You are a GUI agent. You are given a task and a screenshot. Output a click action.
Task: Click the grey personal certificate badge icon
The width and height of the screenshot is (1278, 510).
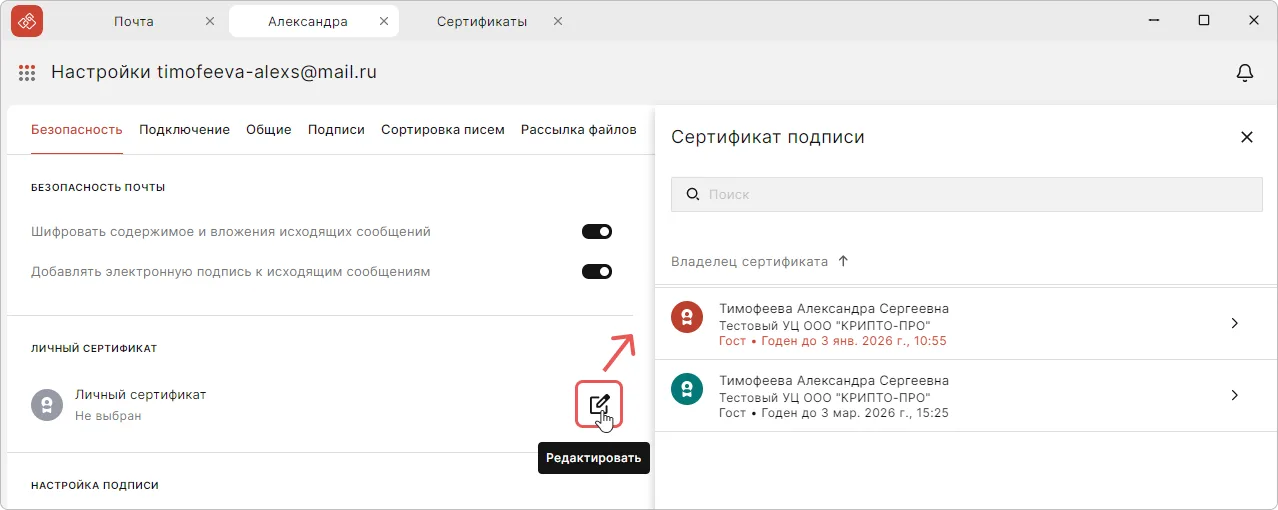(47, 404)
